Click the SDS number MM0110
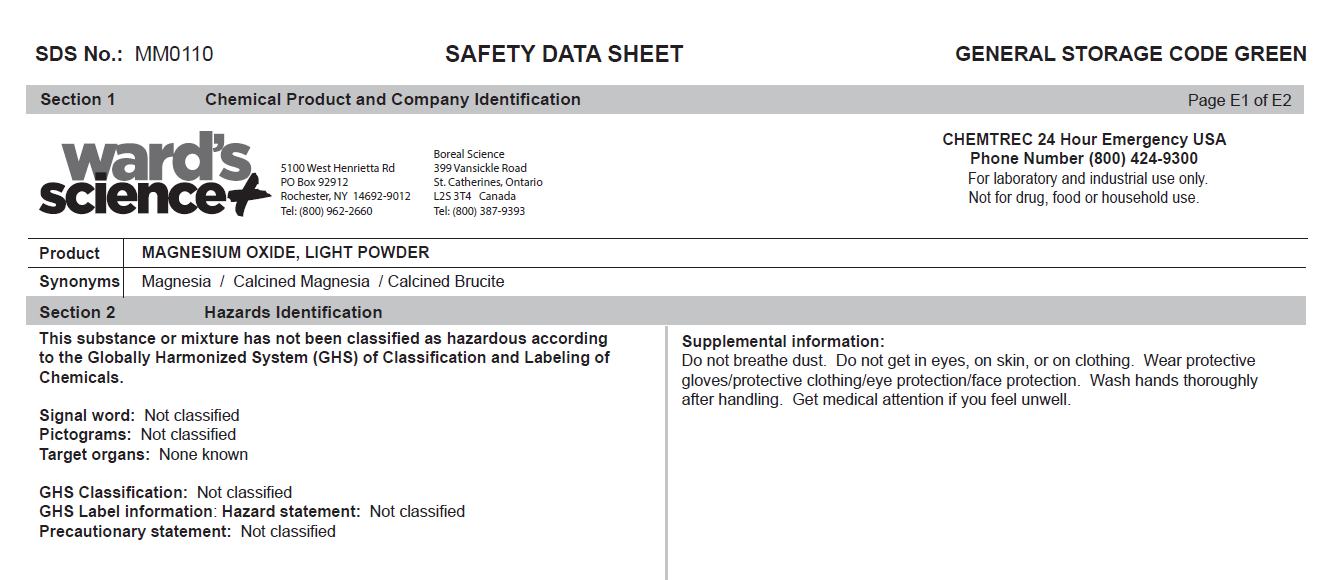This screenshot has width=1341, height=580. (x=174, y=54)
